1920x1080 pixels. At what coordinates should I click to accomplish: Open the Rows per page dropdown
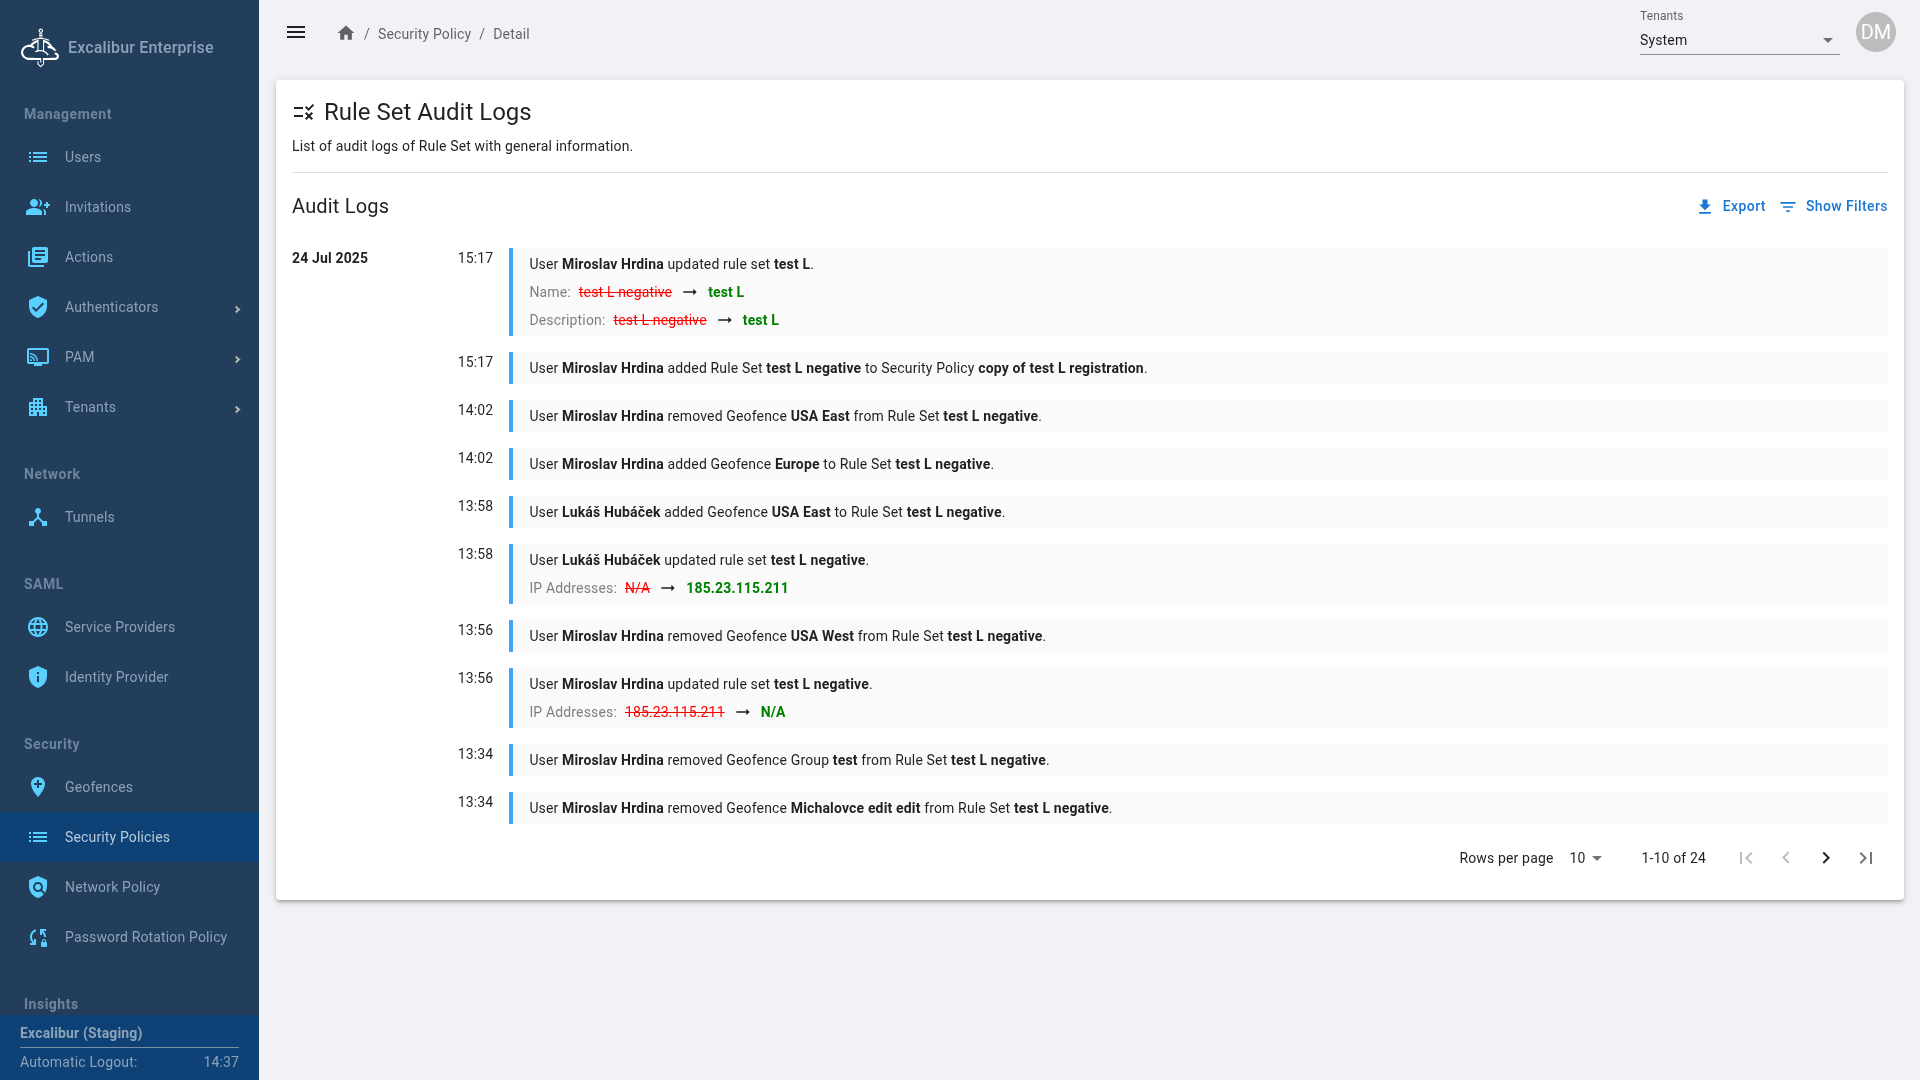pyautogui.click(x=1586, y=858)
